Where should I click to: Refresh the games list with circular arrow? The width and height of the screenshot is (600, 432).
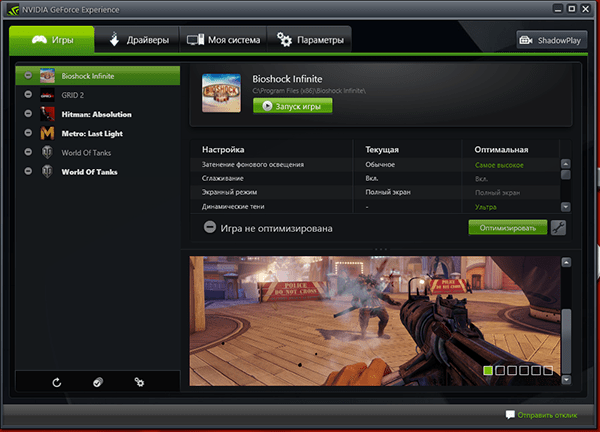pyautogui.click(x=57, y=382)
